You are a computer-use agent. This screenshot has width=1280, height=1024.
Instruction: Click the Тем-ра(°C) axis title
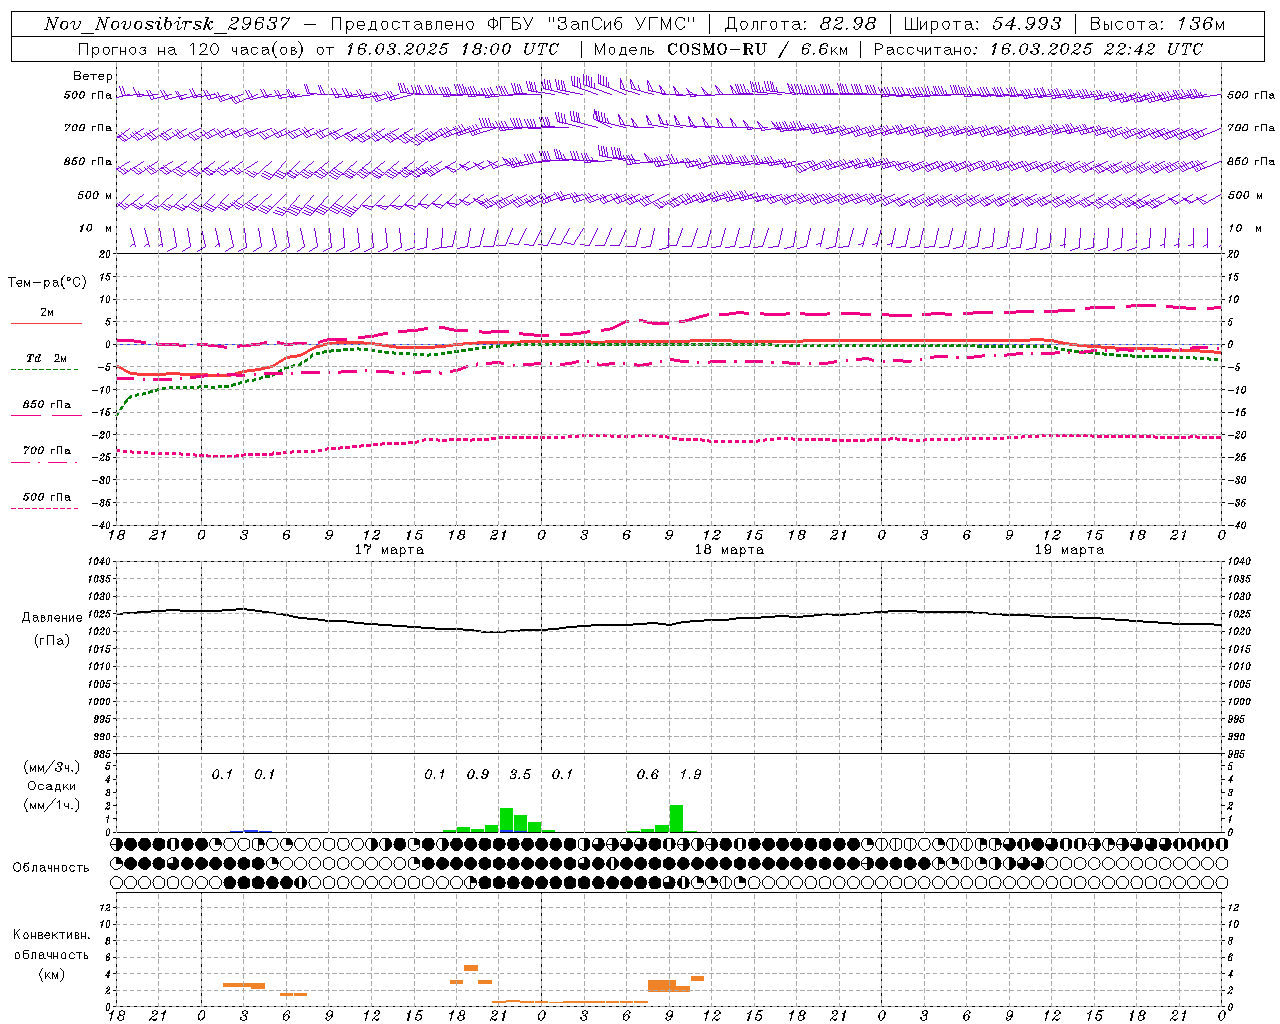[47, 283]
